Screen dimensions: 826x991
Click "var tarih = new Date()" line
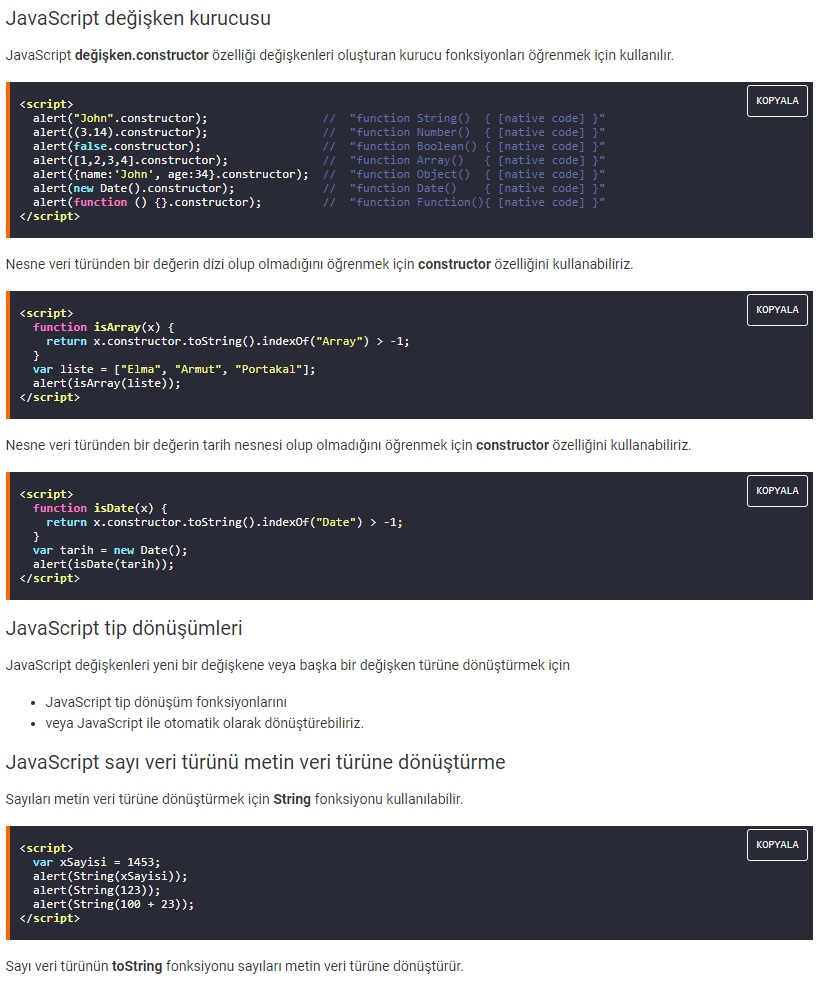110,550
